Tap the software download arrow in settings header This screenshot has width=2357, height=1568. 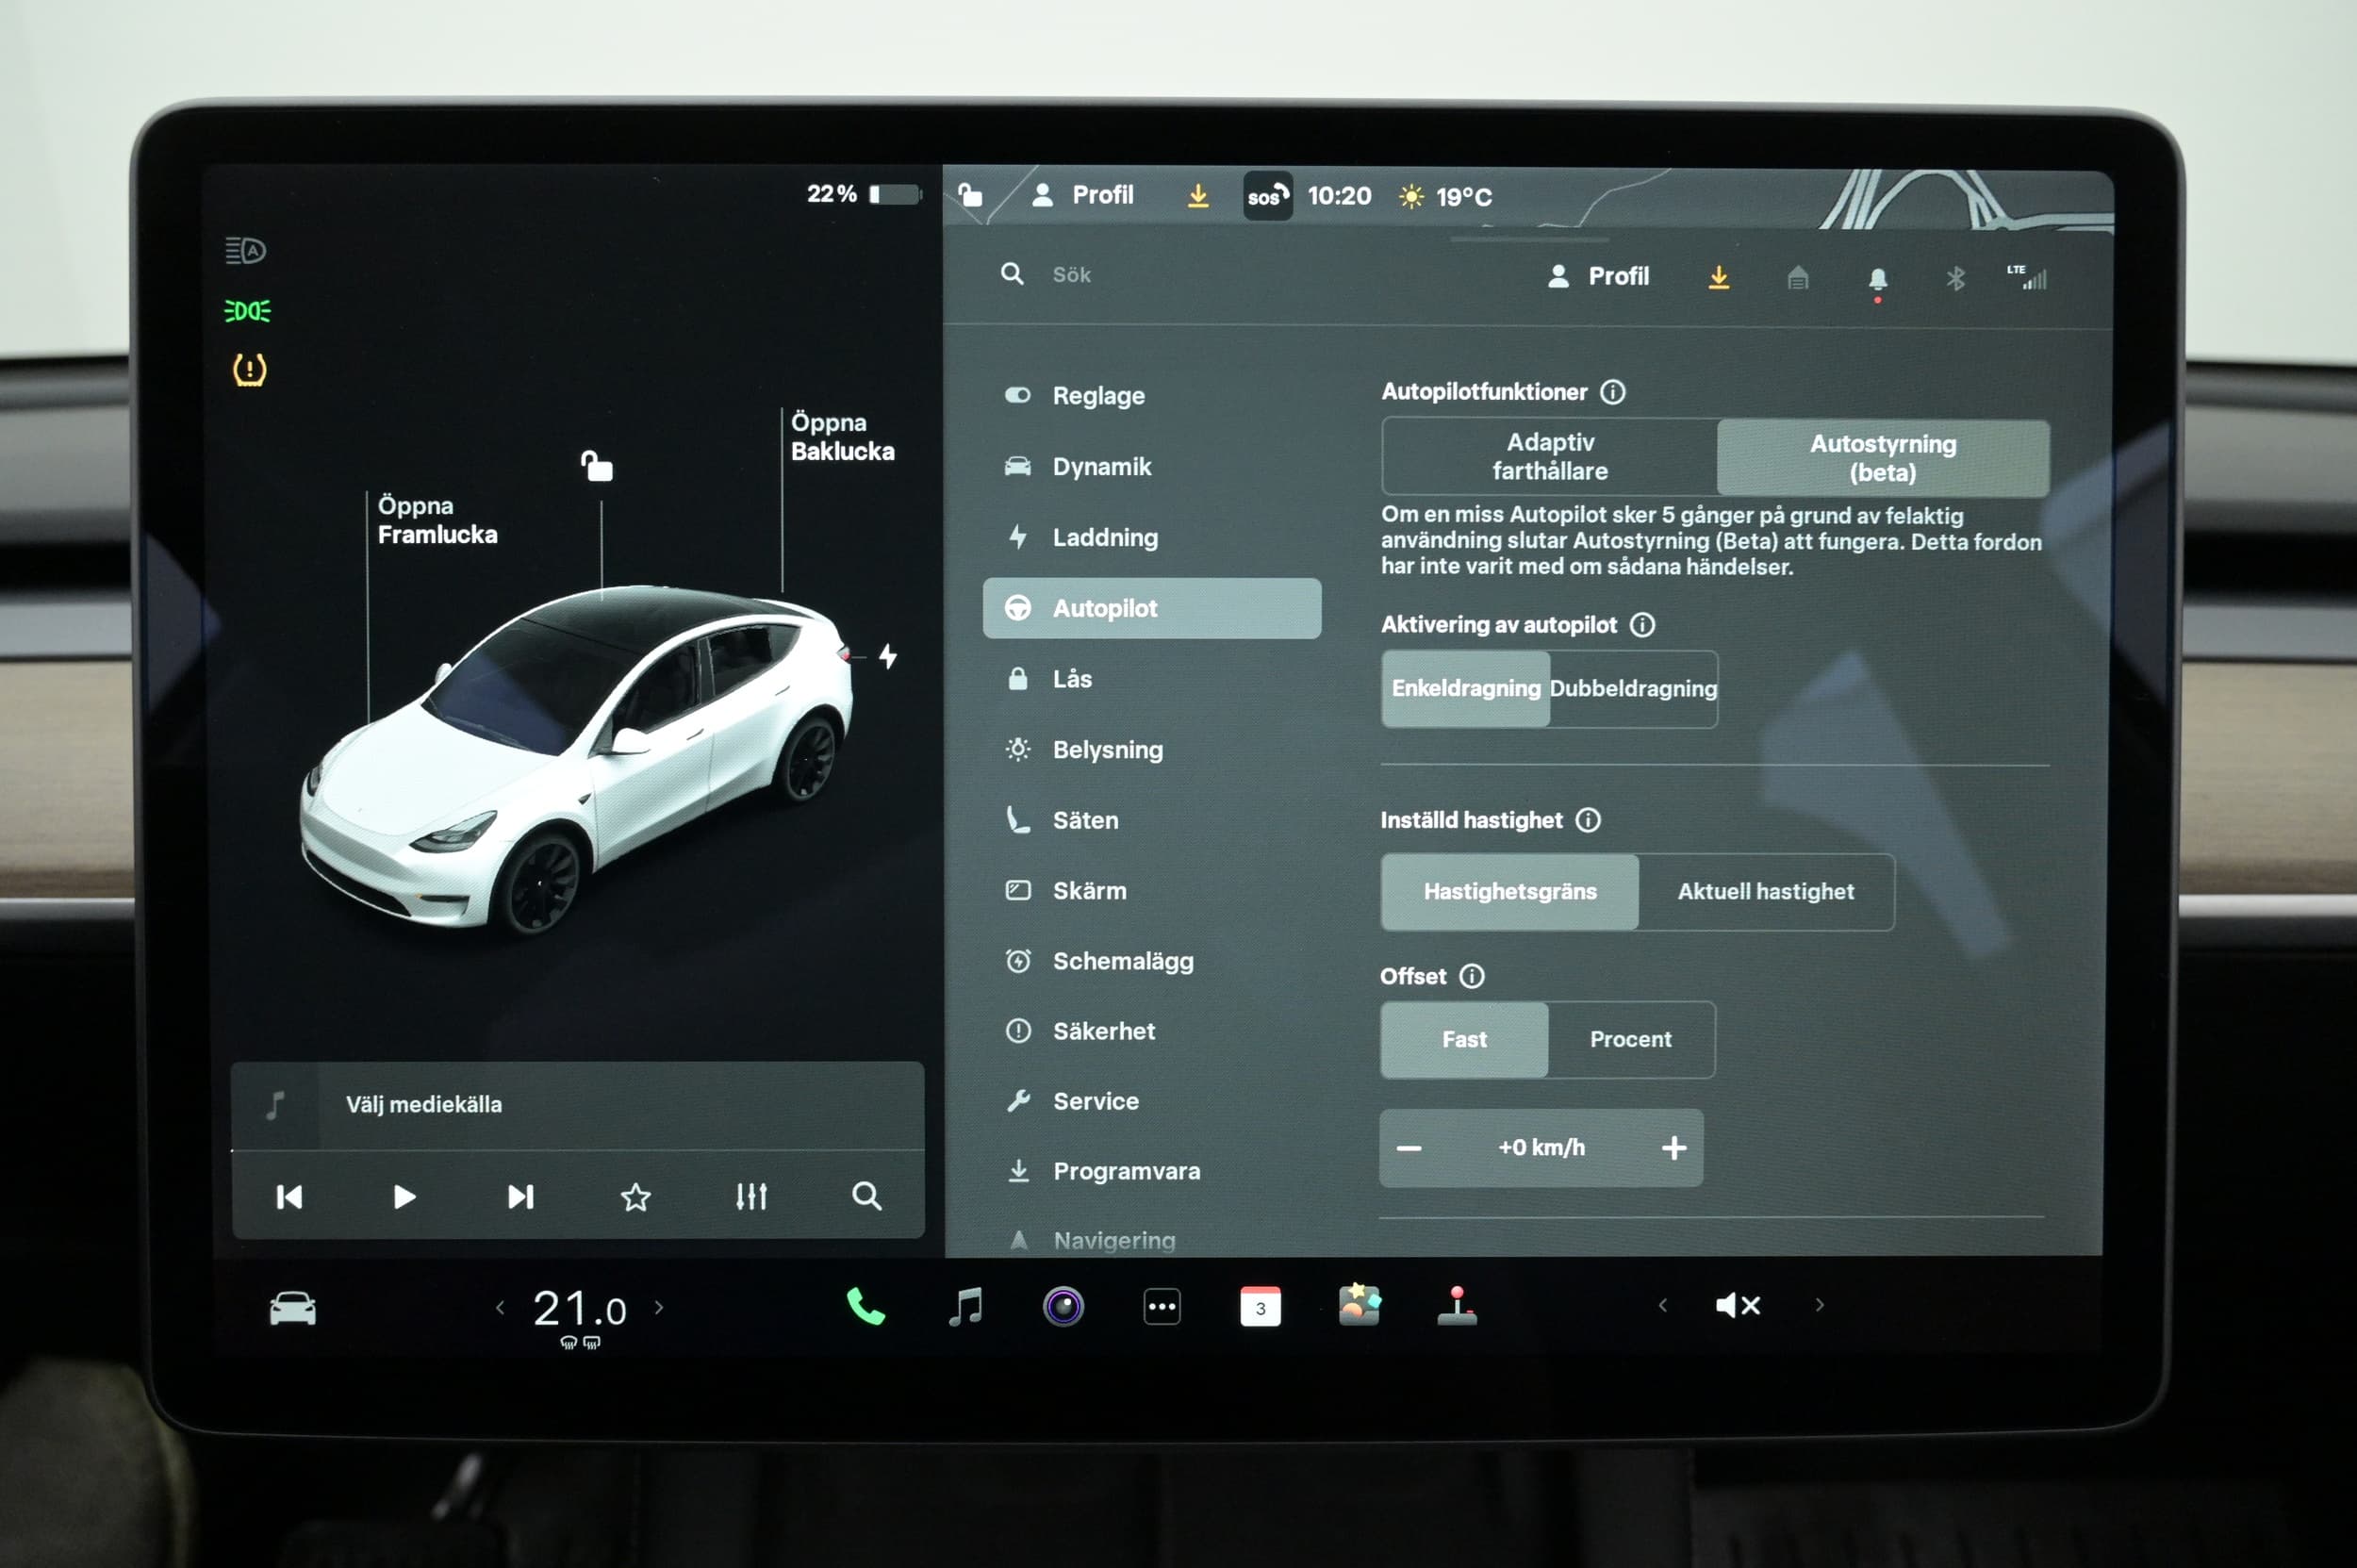1718,277
